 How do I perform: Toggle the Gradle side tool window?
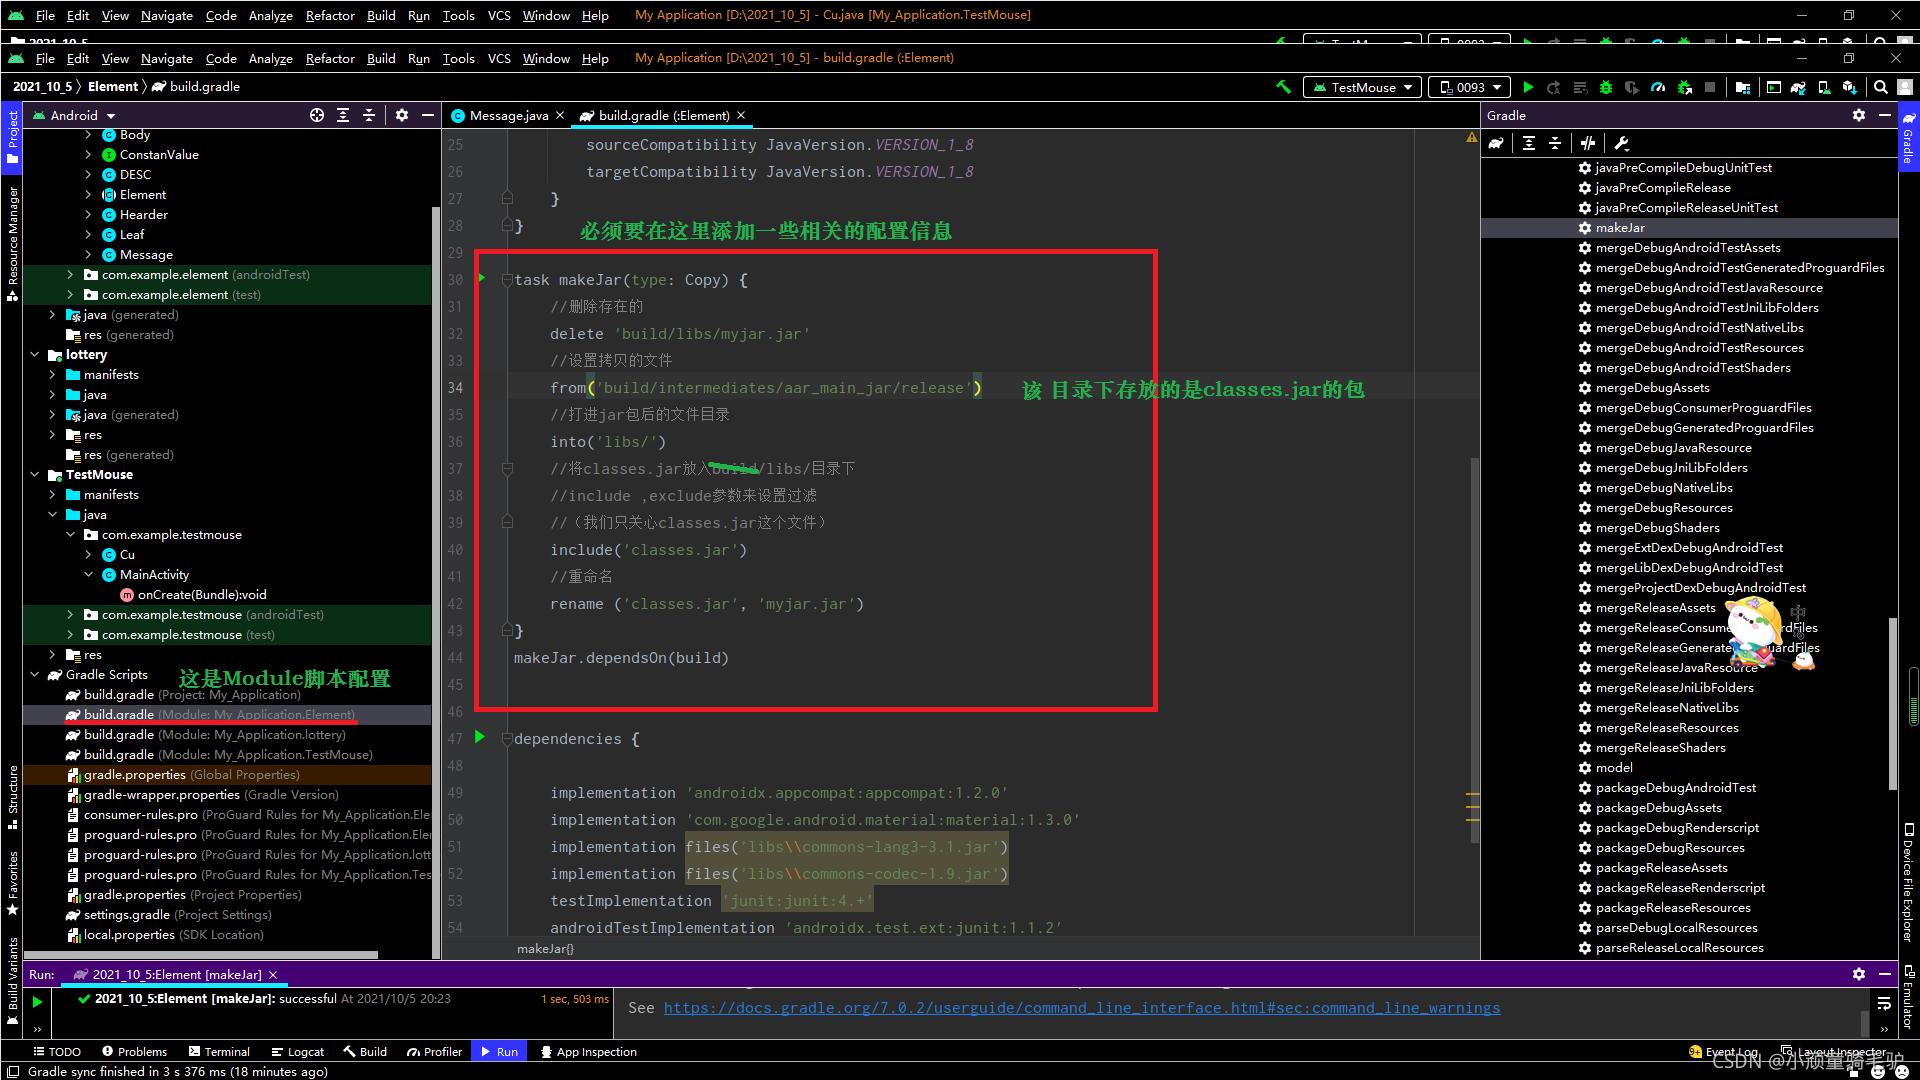1908,135
